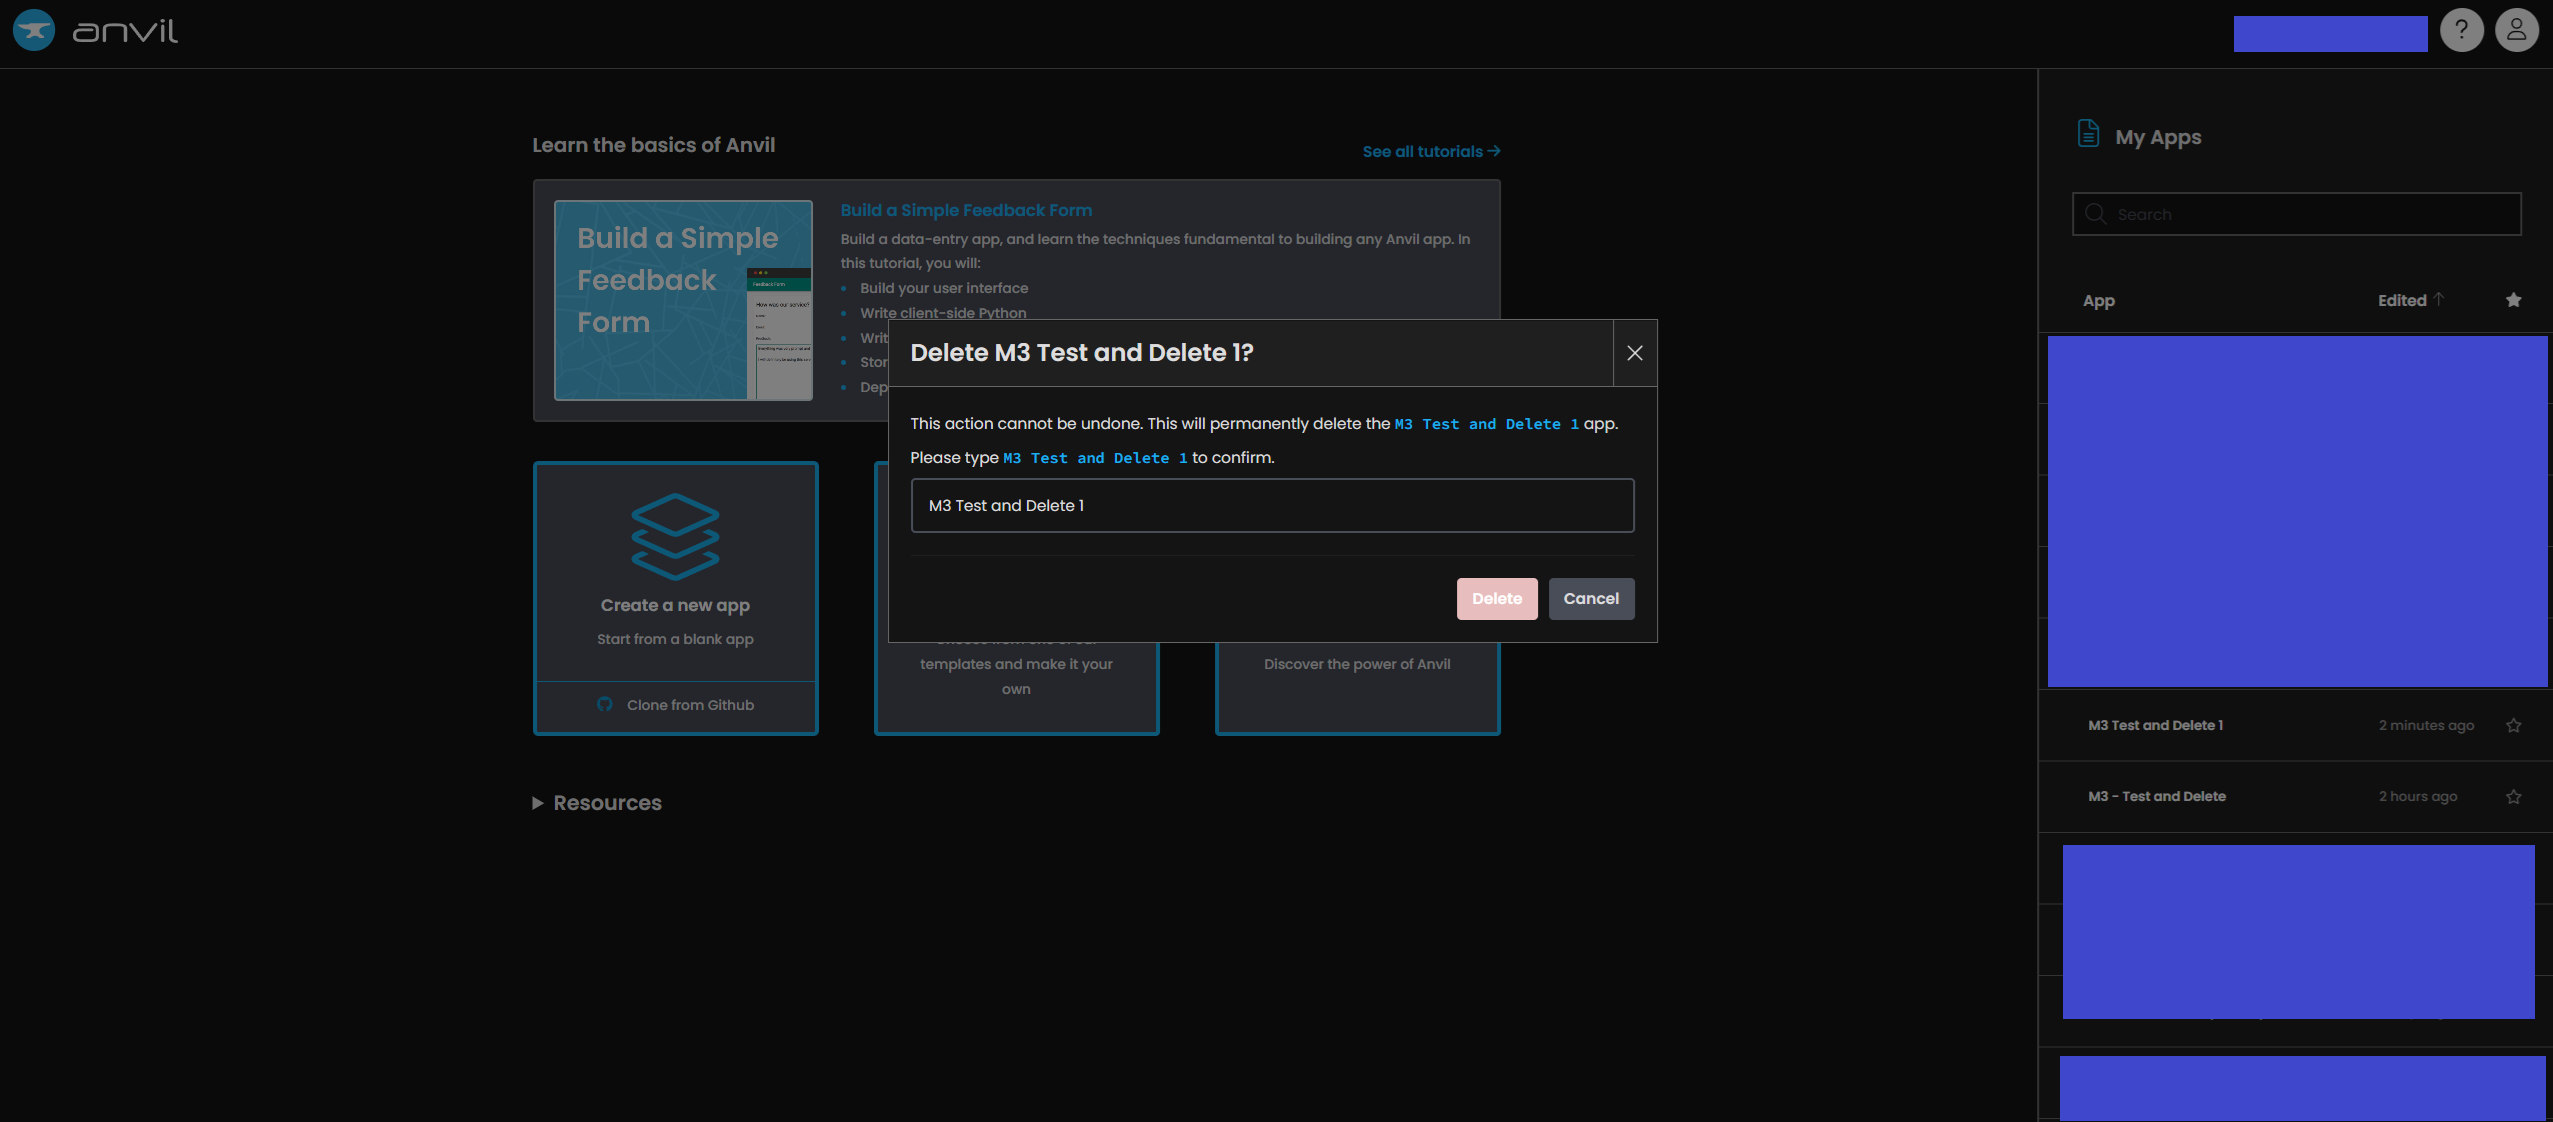Click Clone from Github link

pos(690,705)
